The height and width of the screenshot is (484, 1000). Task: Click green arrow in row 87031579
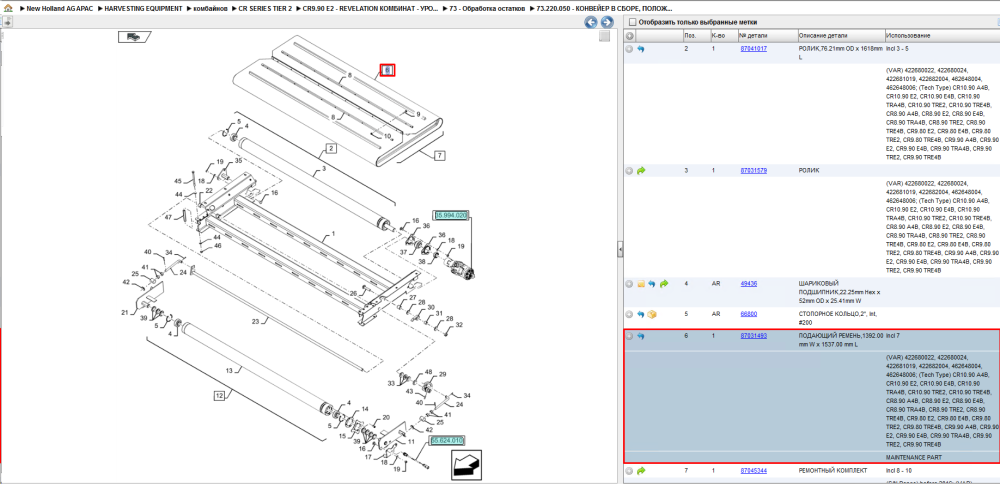pos(641,171)
